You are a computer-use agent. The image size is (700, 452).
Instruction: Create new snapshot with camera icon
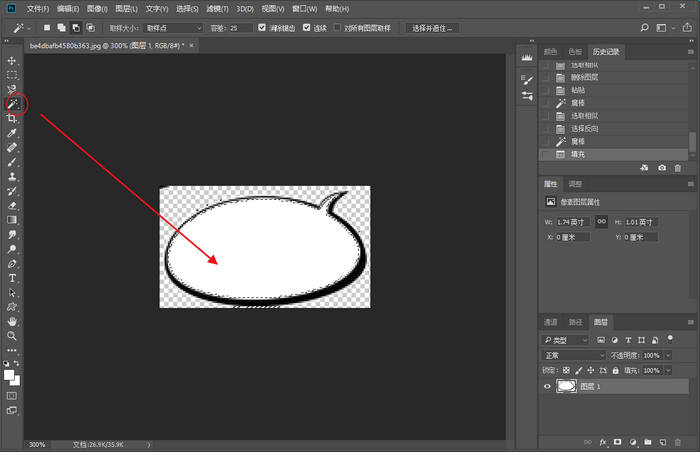point(662,168)
